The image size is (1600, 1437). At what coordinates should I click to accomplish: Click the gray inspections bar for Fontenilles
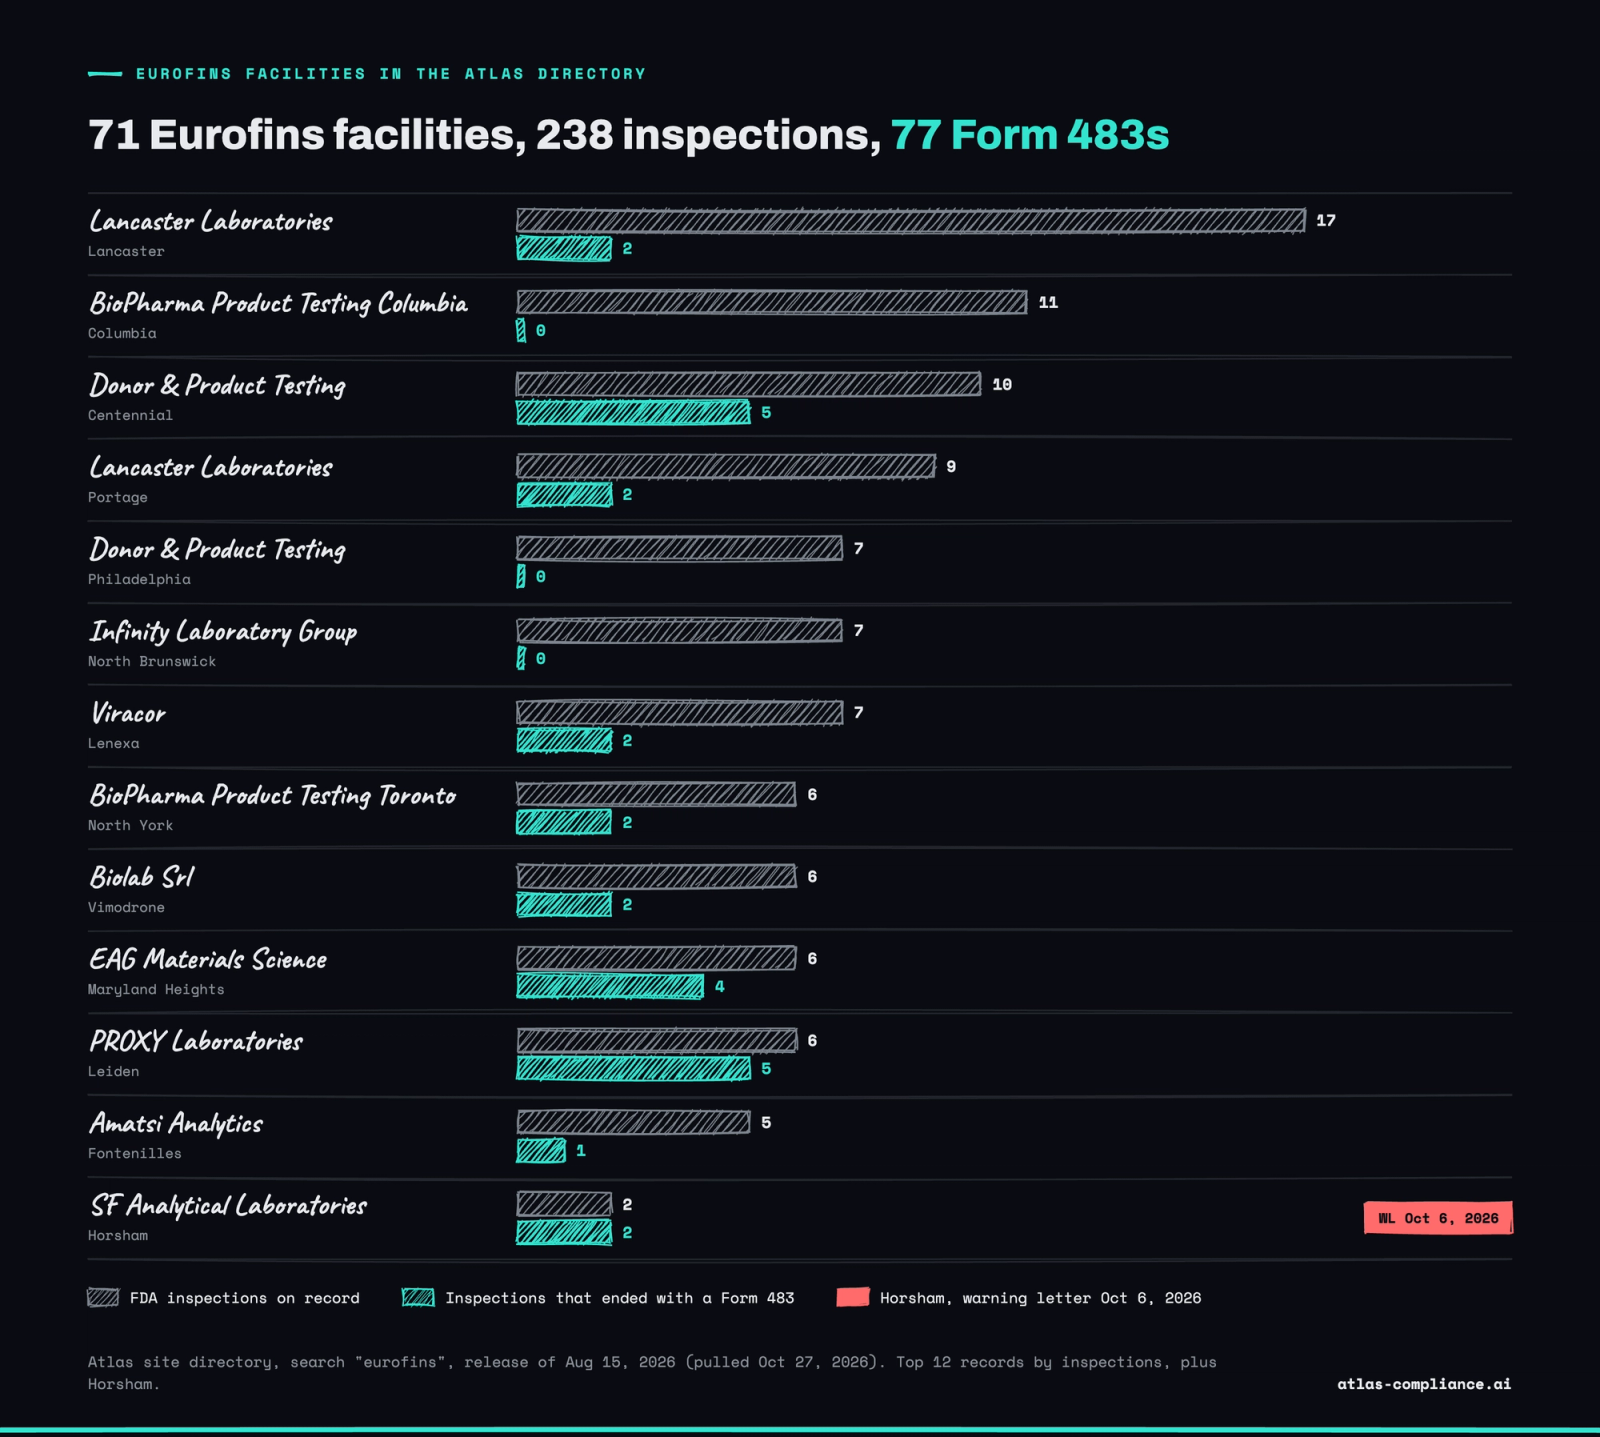(633, 1122)
